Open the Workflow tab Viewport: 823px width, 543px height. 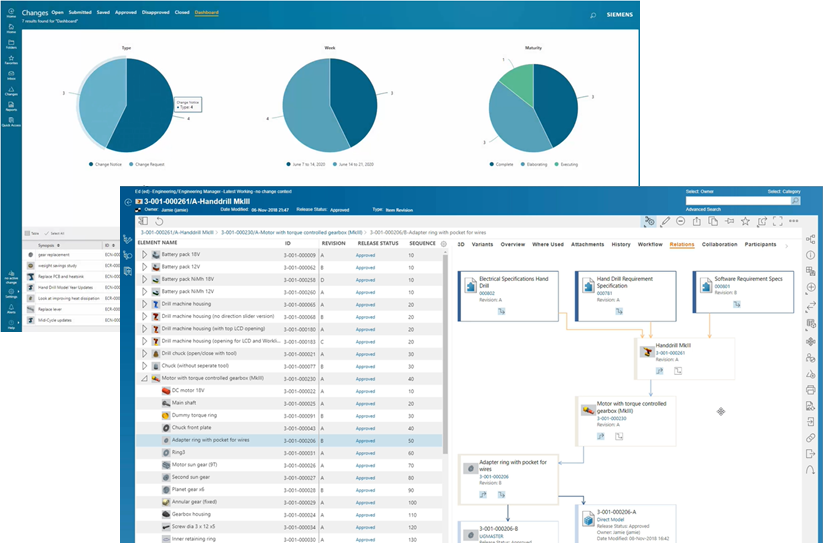point(650,244)
